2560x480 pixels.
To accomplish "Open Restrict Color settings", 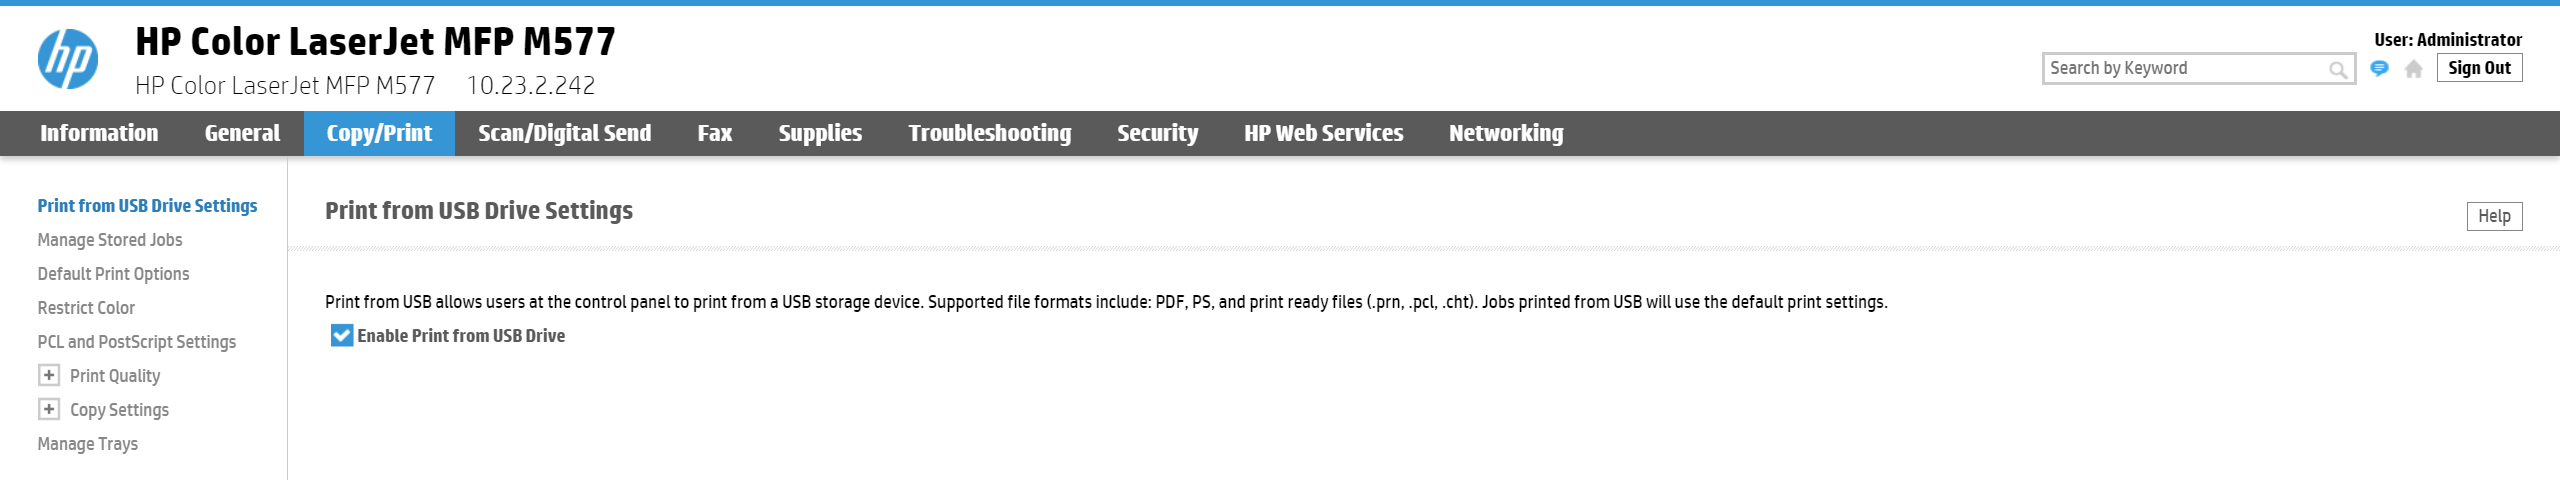I will tap(86, 308).
